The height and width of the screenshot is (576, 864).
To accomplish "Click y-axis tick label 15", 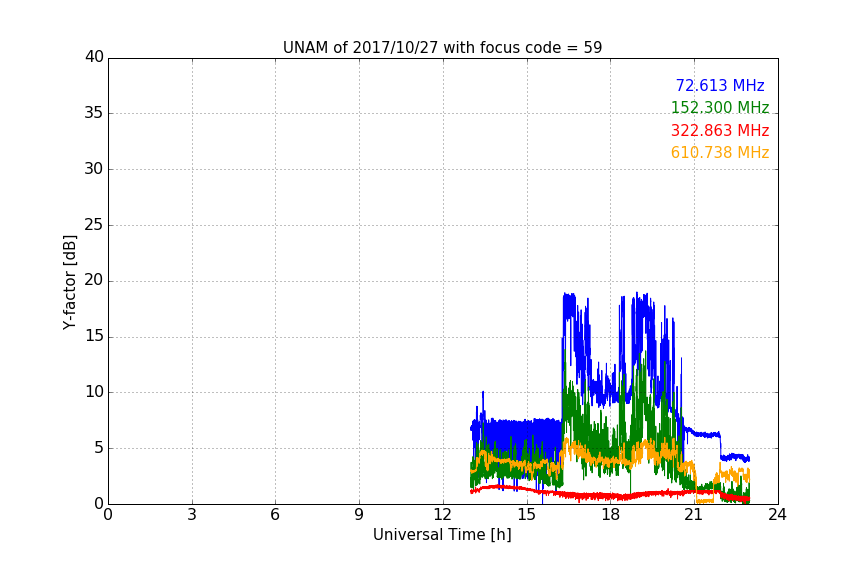I will pyautogui.click(x=94, y=336).
